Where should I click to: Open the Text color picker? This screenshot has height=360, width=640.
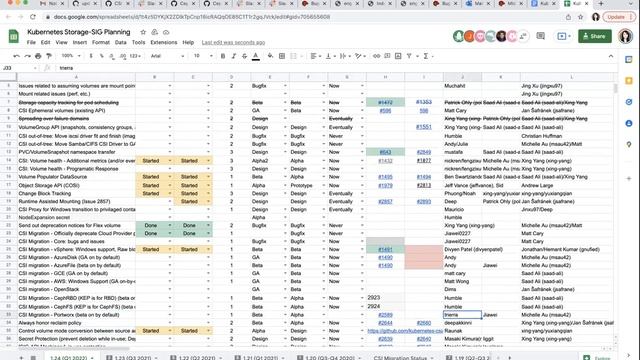coord(256,56)
